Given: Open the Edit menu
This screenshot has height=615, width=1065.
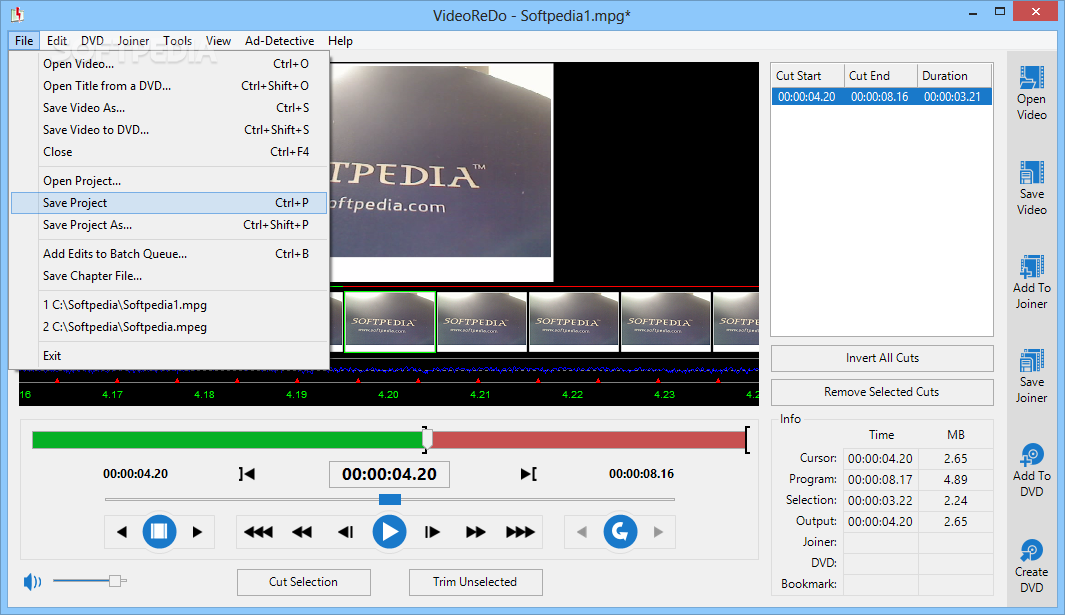Looking at the screenshot, I should click(x=57, y=41).
